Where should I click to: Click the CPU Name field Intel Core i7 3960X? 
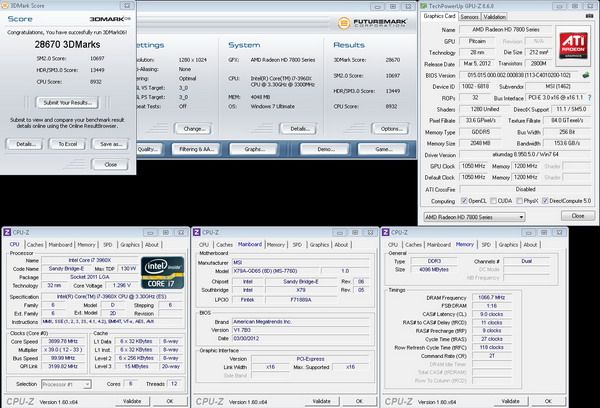(90, 260)
